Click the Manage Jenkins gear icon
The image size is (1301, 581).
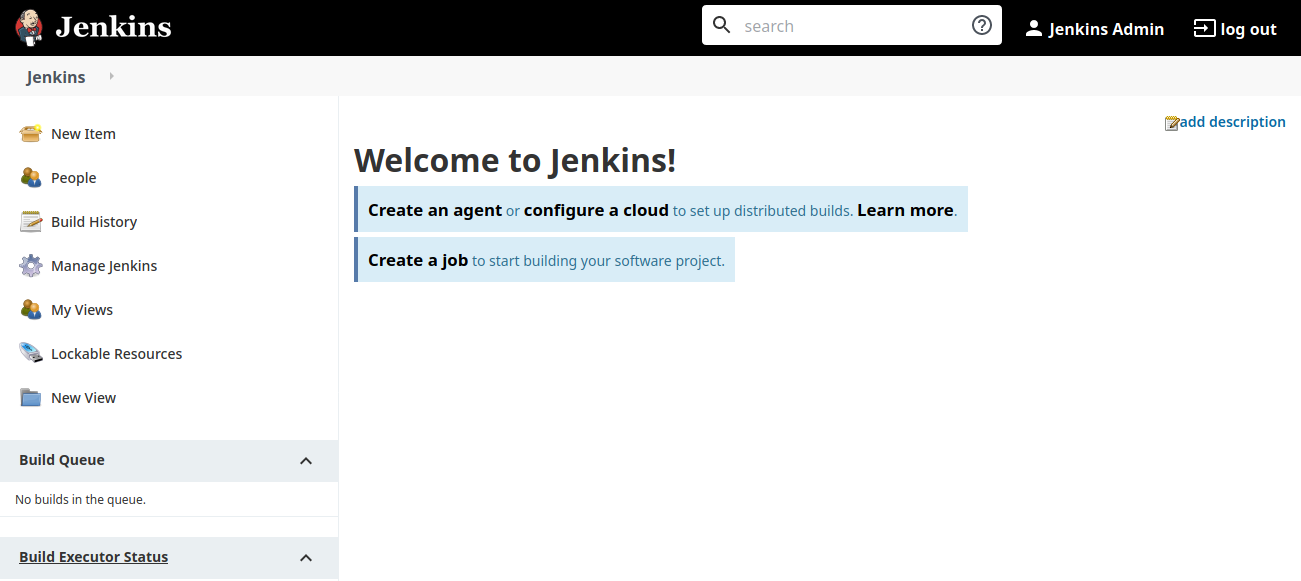click(x=31, y=265)
